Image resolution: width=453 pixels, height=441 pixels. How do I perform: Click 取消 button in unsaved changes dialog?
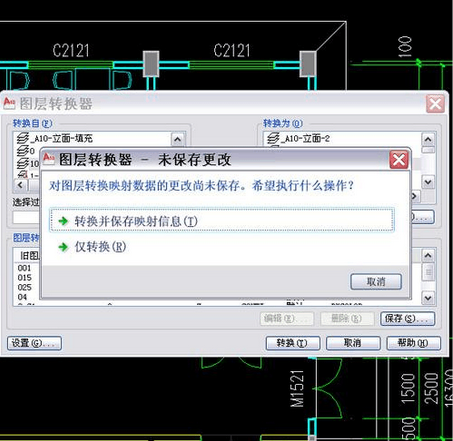point(376,282)
